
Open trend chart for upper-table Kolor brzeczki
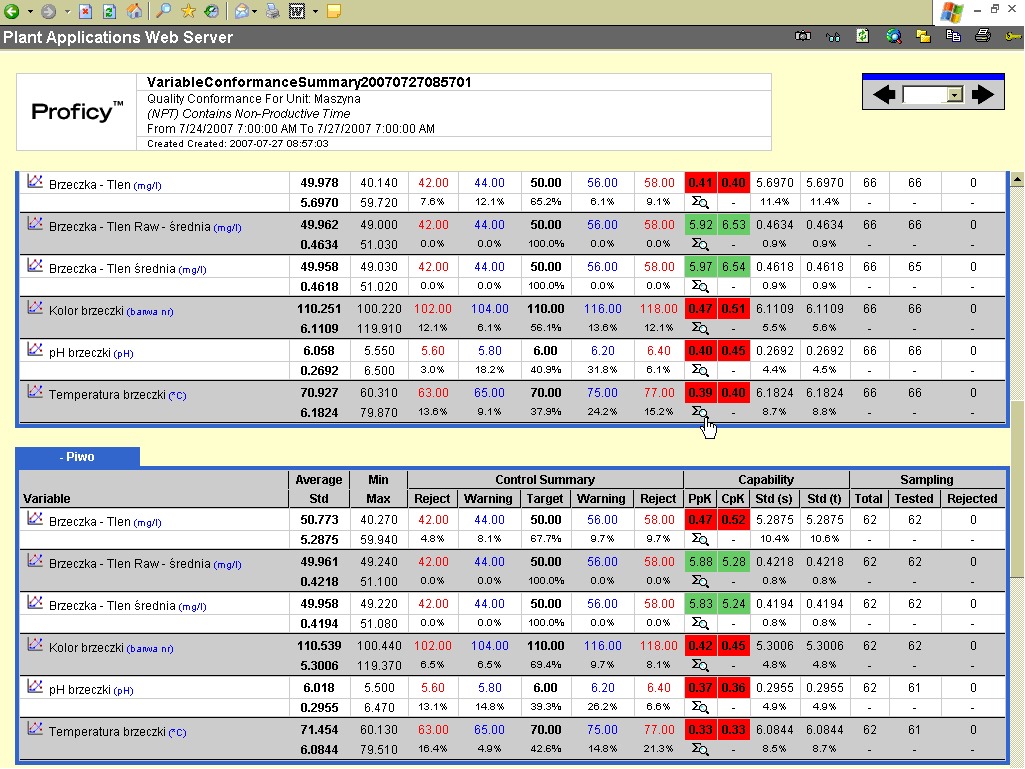click(35, 307)
